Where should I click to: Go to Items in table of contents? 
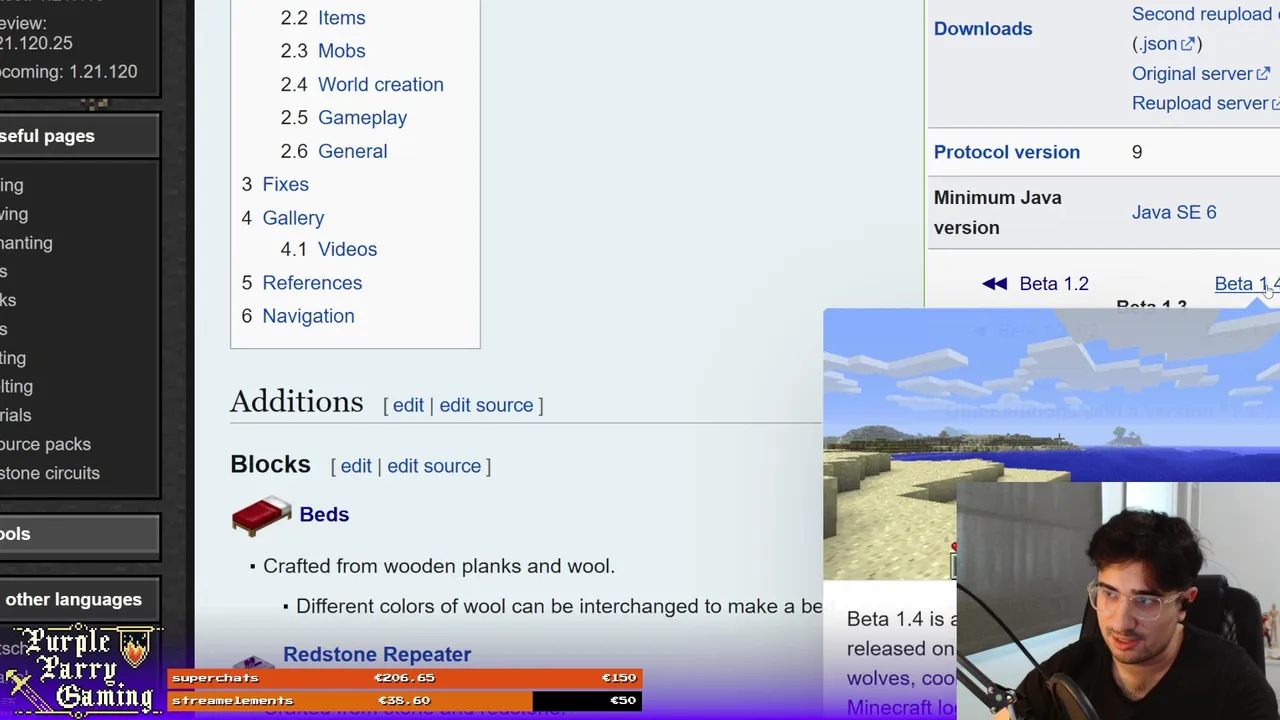click(341, 18)
